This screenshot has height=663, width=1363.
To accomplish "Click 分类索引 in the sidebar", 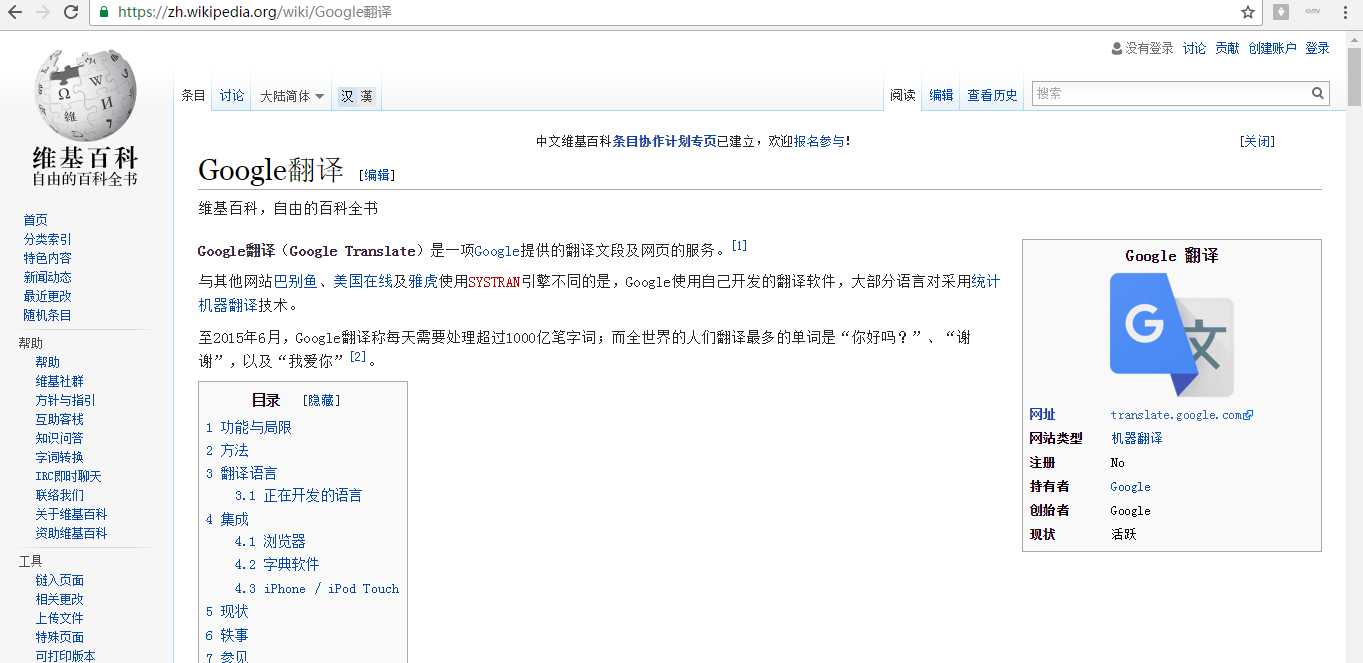I will tap(47, 239).
